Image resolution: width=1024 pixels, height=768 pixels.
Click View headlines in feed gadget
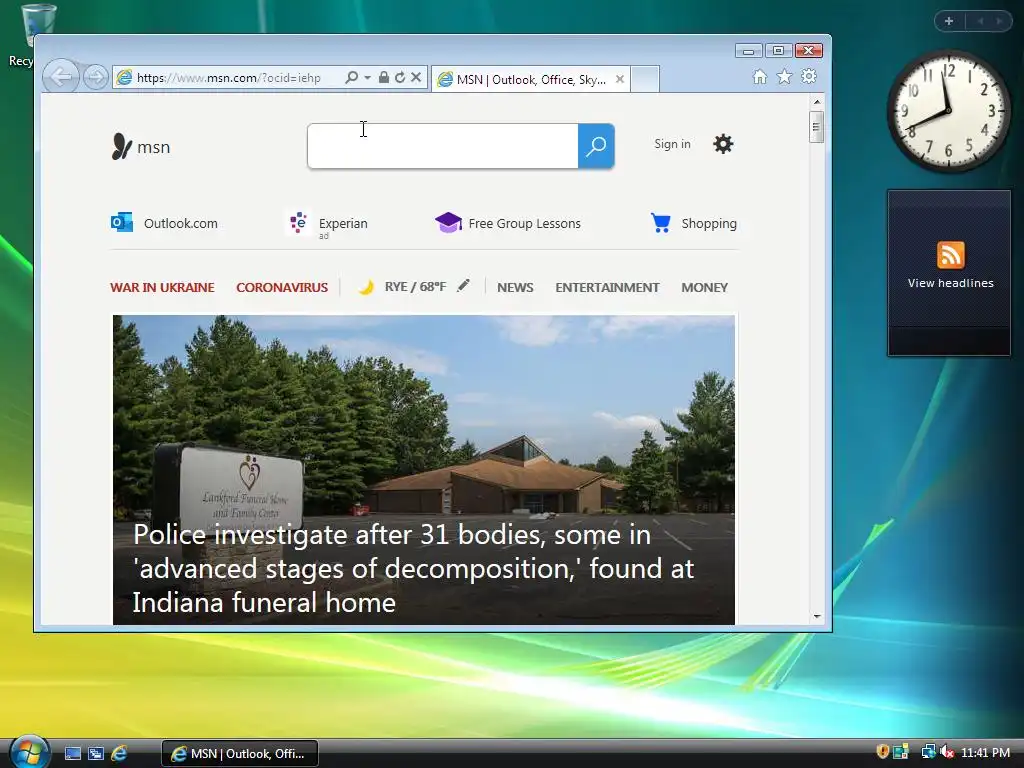tap(950, 283)
